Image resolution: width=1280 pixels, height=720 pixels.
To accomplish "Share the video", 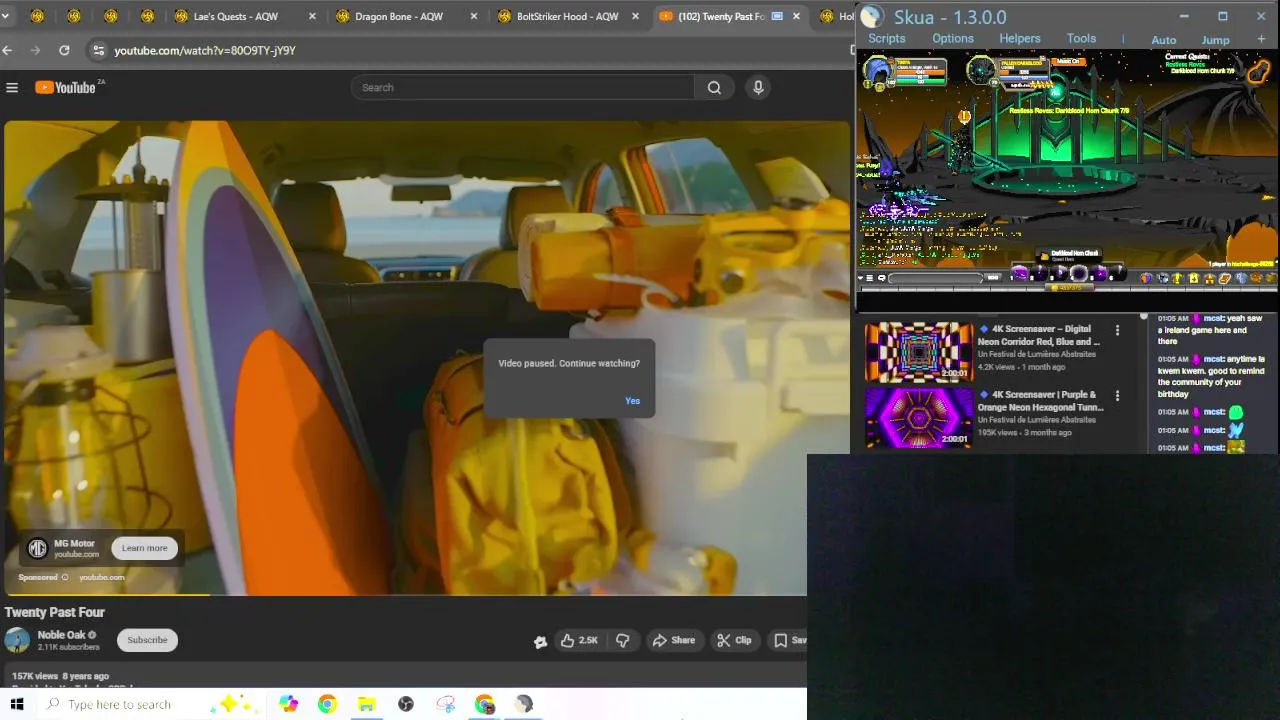I will click(x=673, y=640).
